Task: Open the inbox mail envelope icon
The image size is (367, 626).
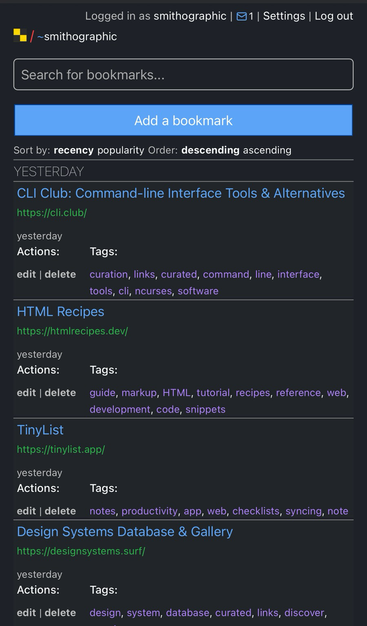Action: tap(242, 16)
